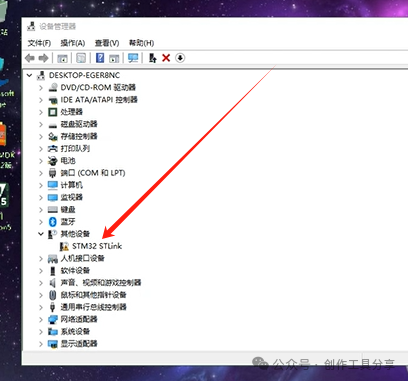Click the 处理器 processor icon
The image size is (408, 381).
click(x=53, y=112)
